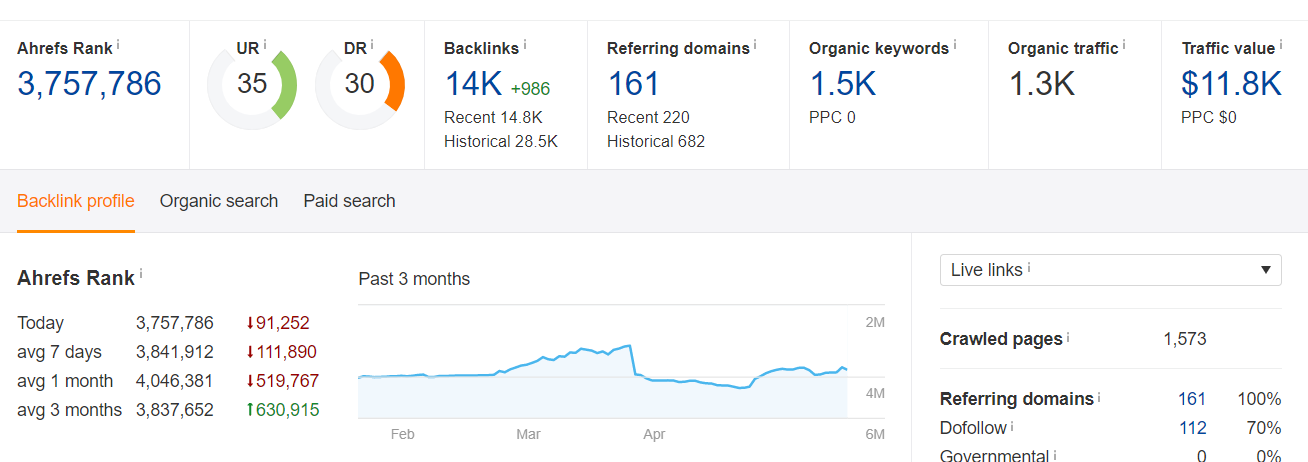Screen dimensions: 1308x462
Task: Open the Backlink profile tab
Action: [76, 201]
